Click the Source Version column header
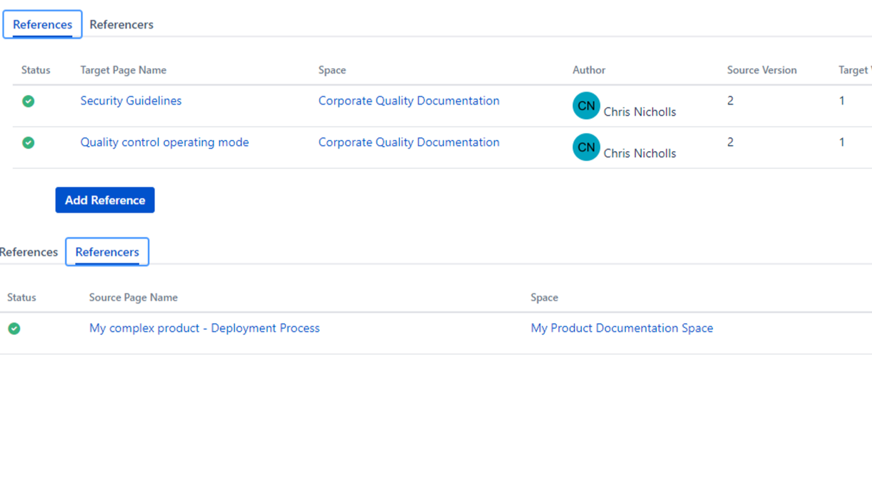Viewport: 872px width, 496px height. point(761,70)
